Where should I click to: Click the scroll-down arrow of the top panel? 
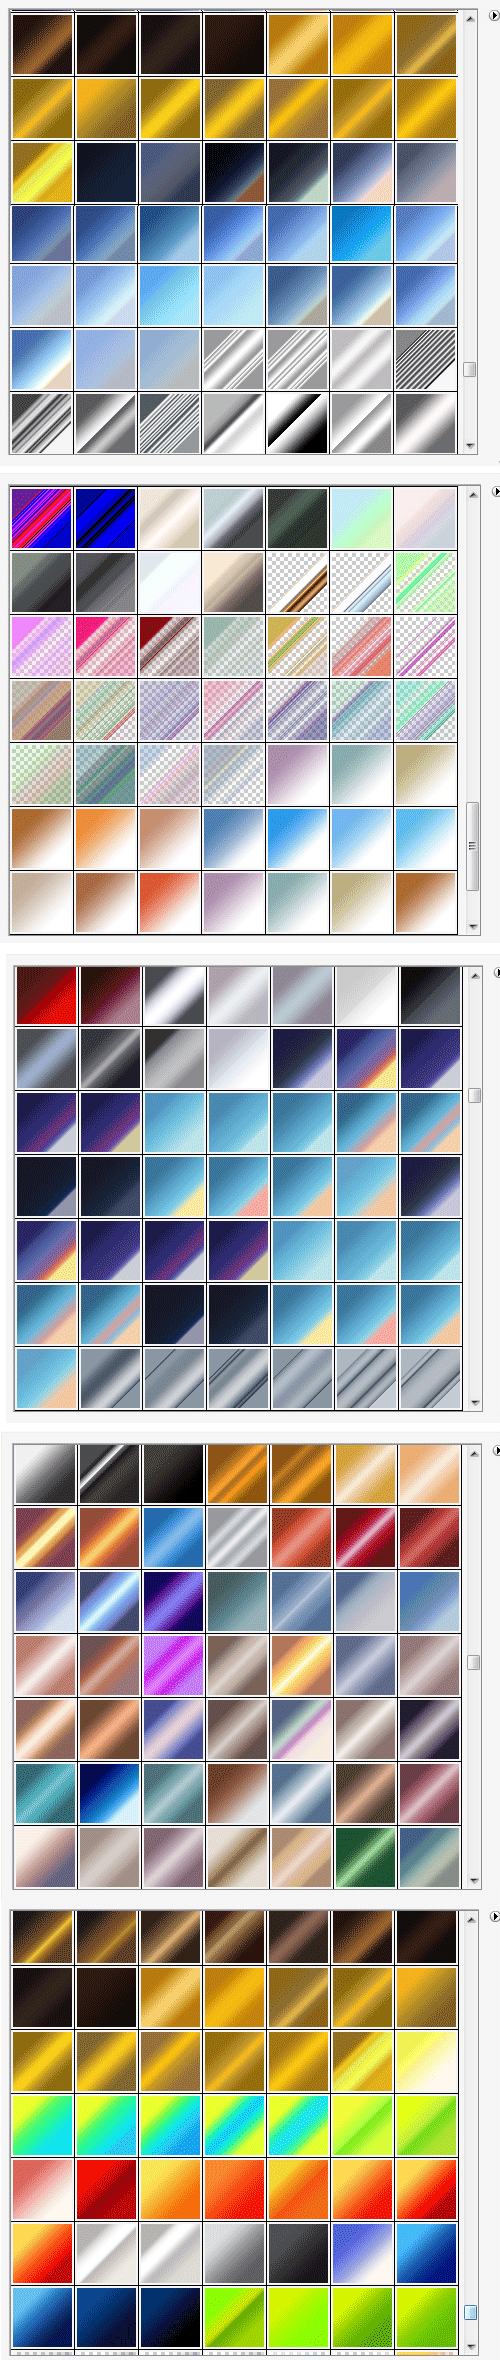click(x=470, y=447)
